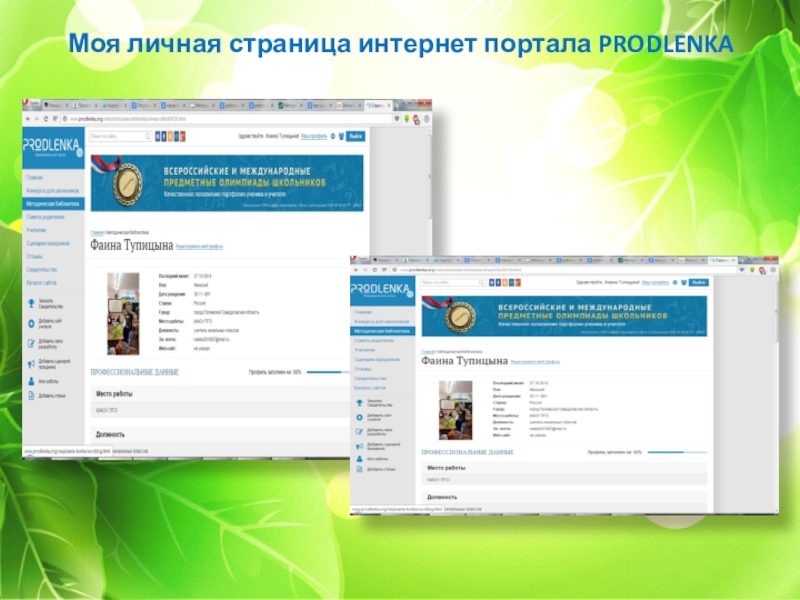The height and width of the screenshot is (600, 800).
Task: Click the document icon 'Добавить статью' in upper-left window
Action: click(x=31, y=395)
